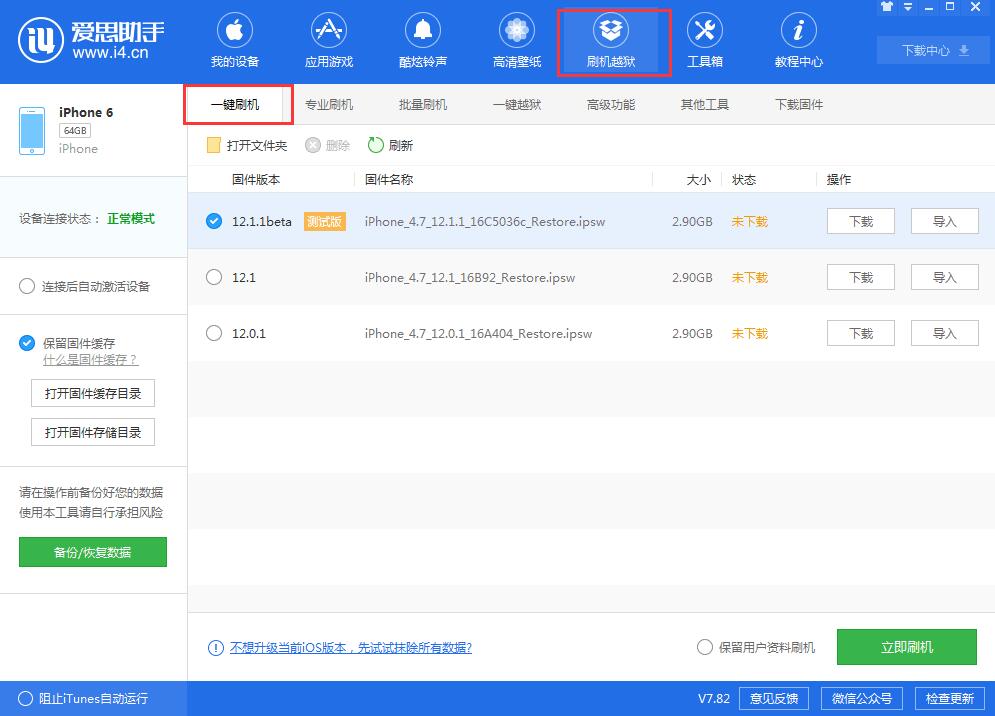Select the 12.1 firmware radio button

[213, 277]
